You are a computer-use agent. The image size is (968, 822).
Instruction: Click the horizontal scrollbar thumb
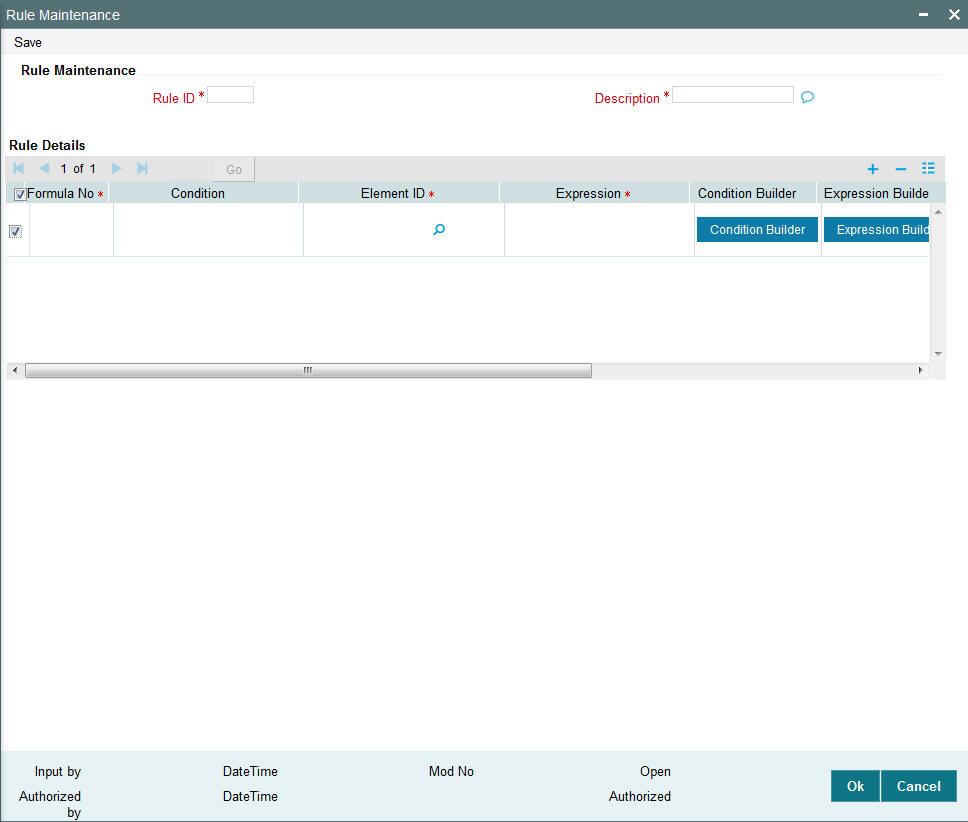tap(308, 370)
